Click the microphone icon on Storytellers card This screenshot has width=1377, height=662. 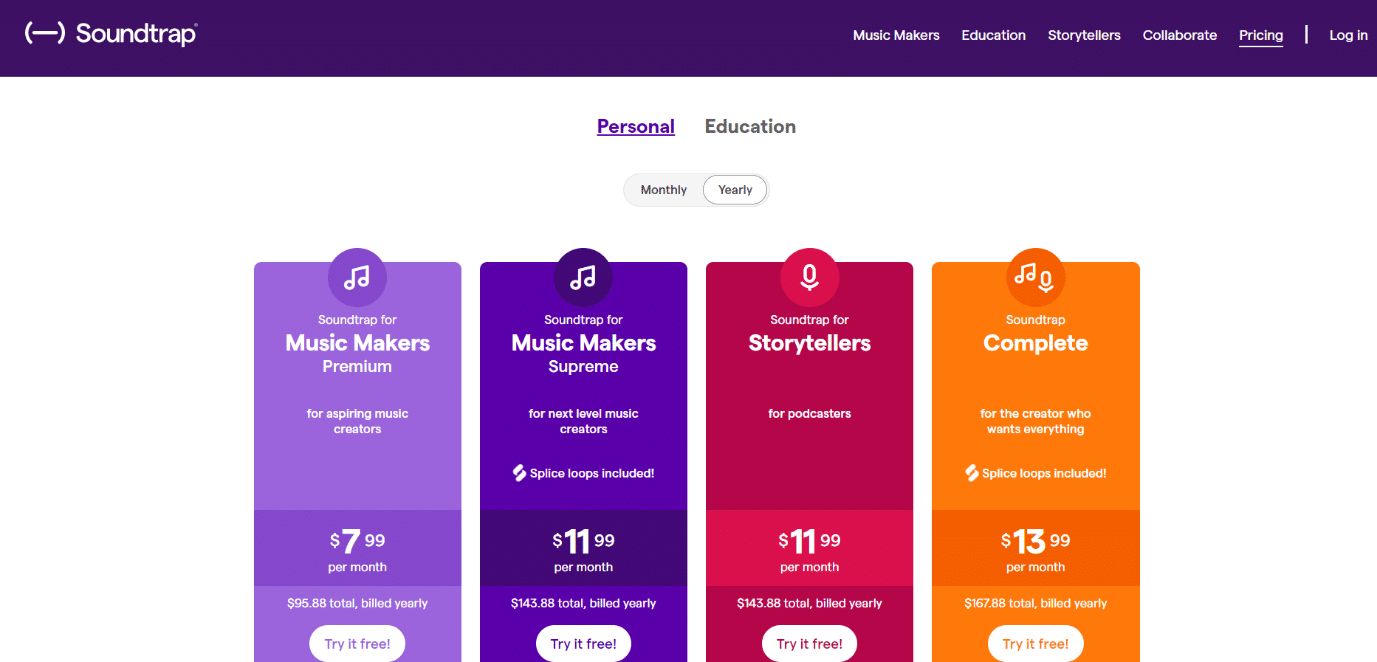(x=809, y=277)
